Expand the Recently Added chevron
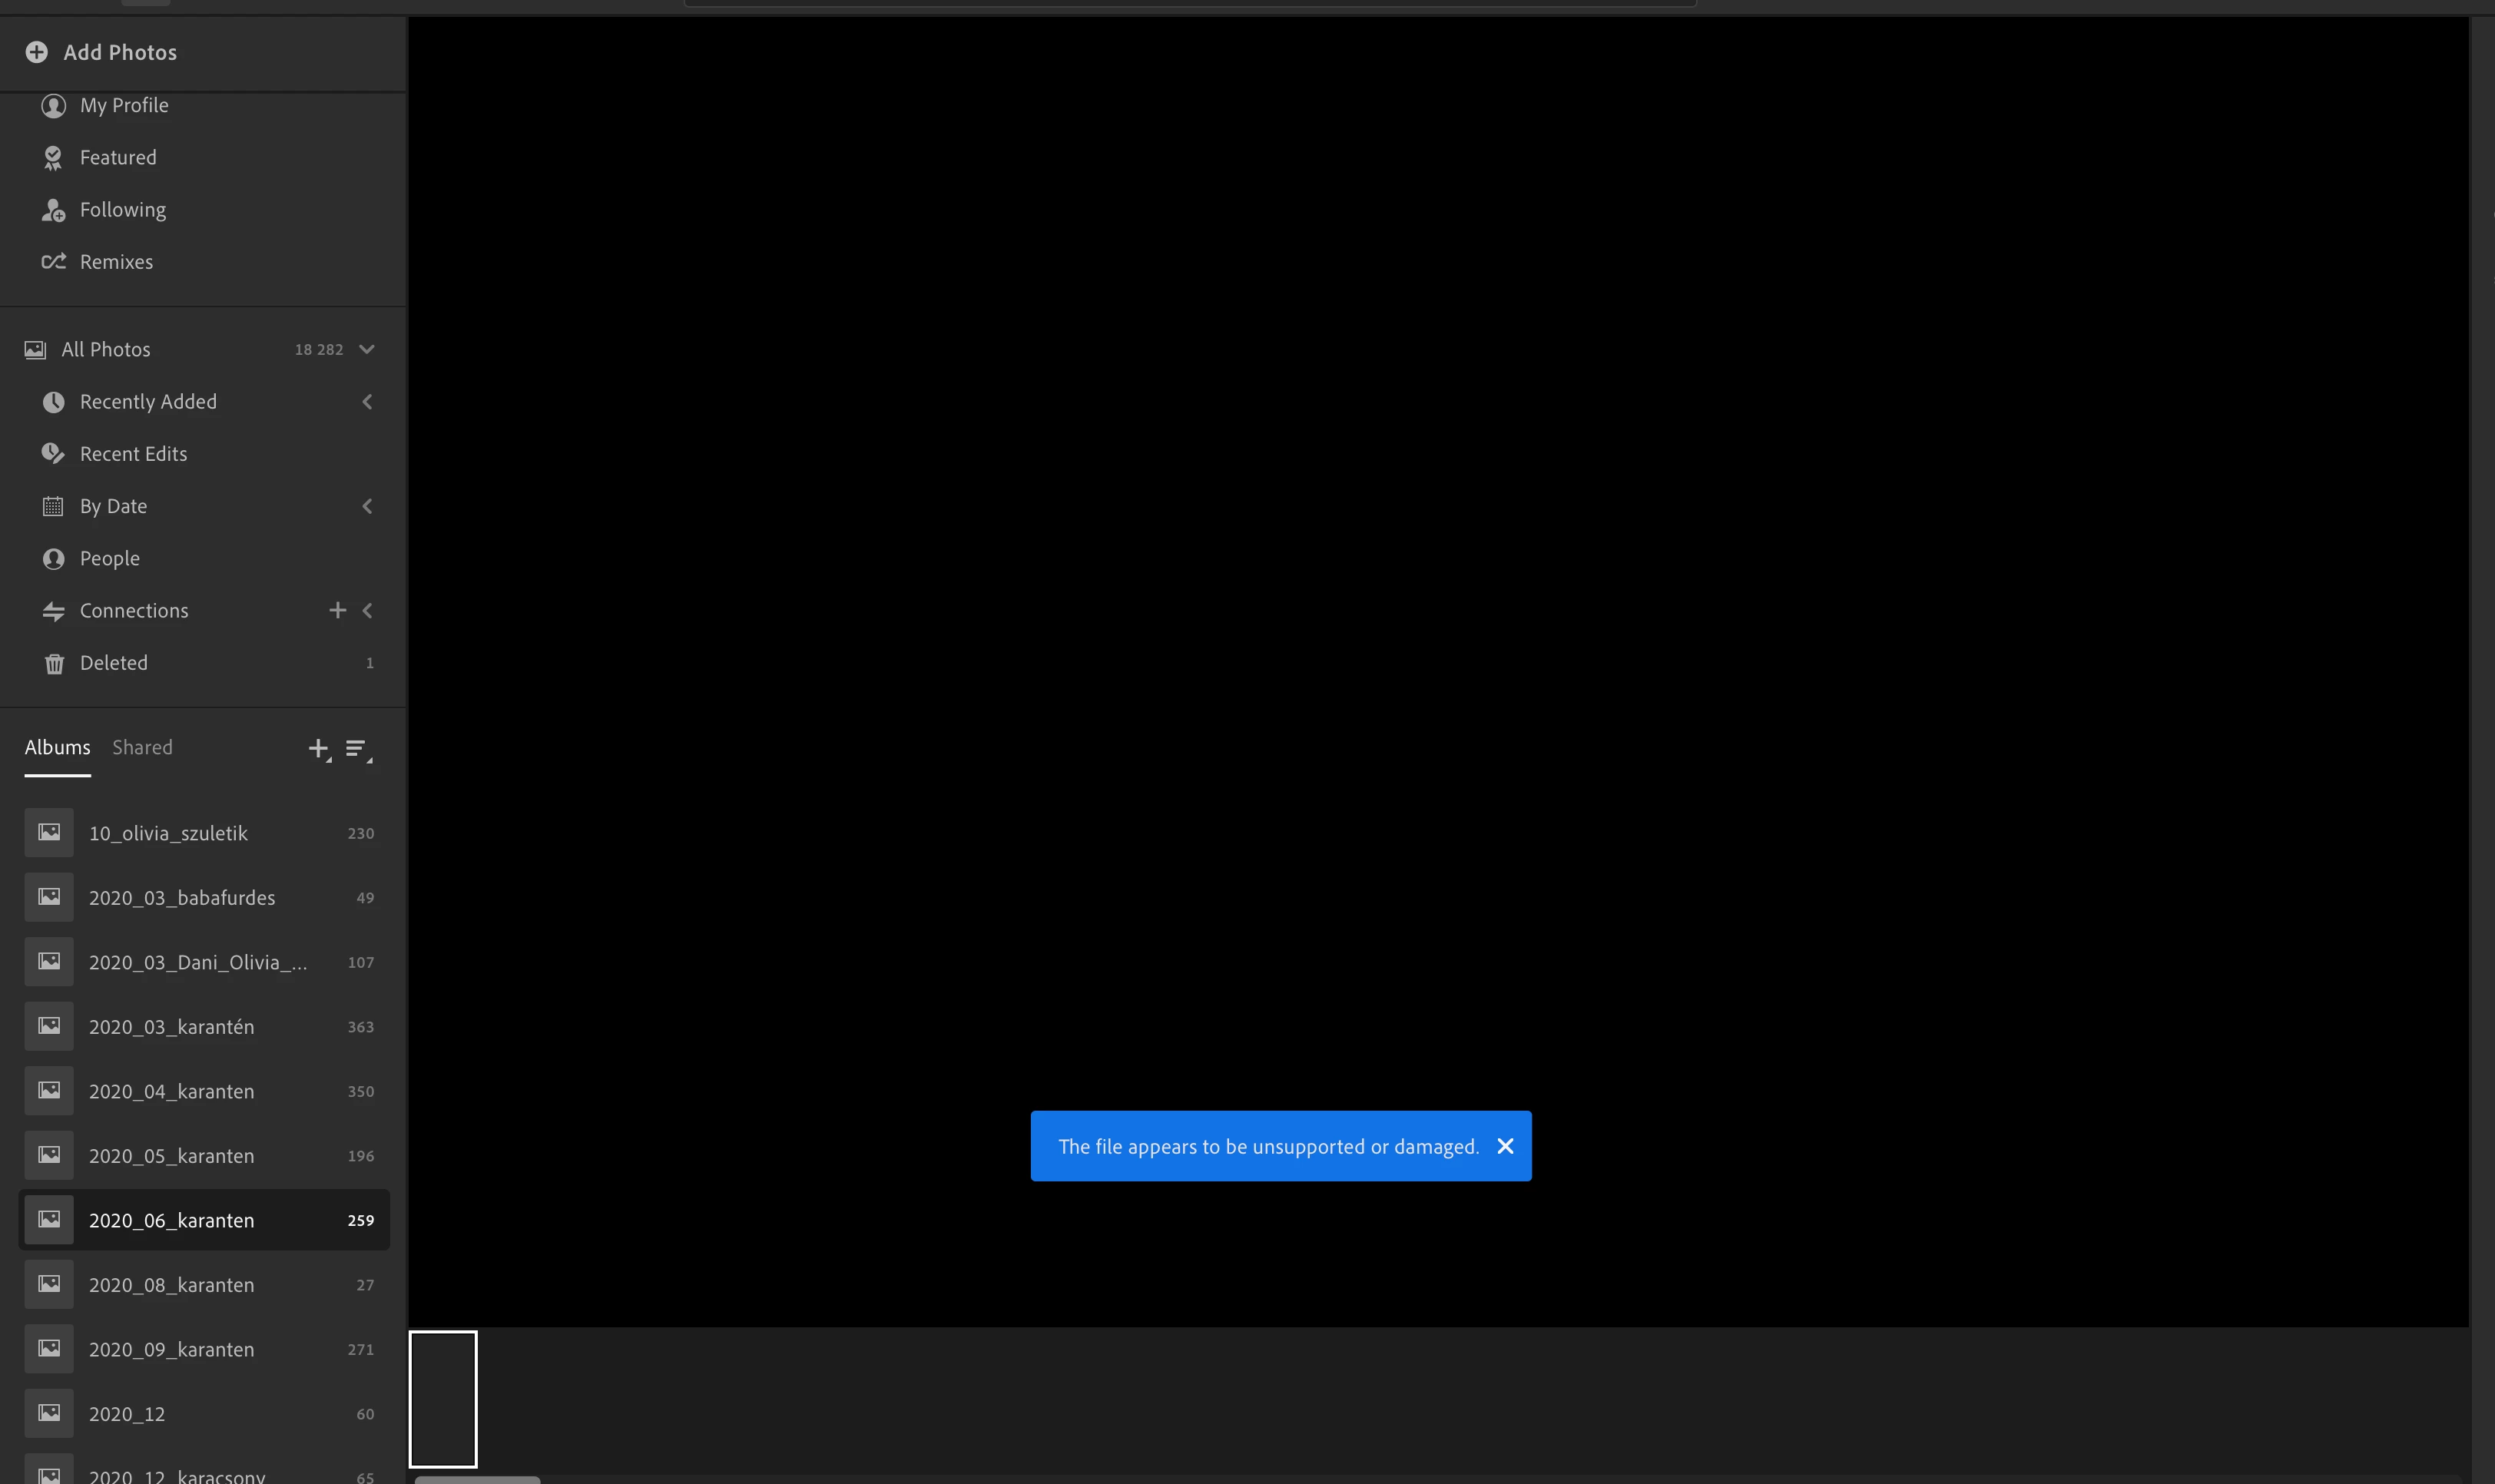The image size is (2495, 1484). coord(367,402)
